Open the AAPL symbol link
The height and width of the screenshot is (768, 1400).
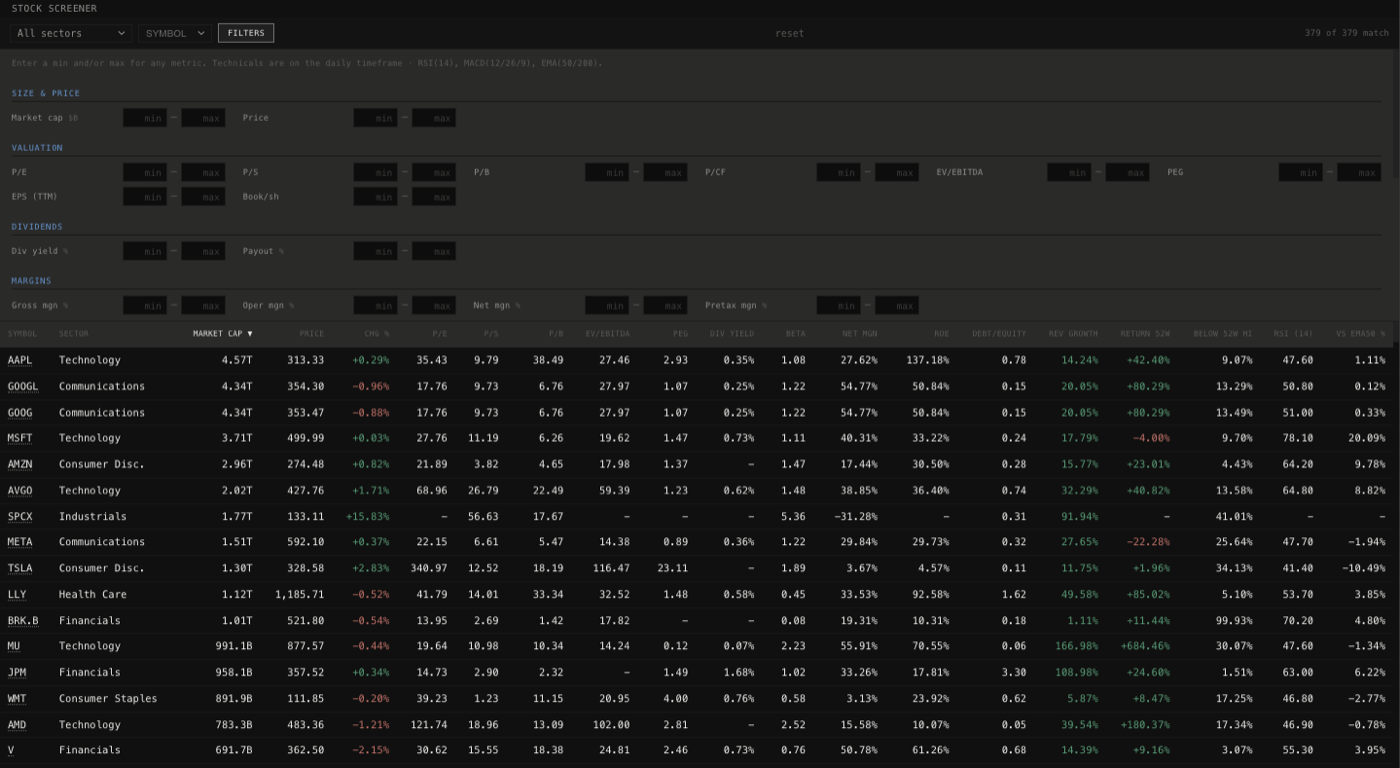point(20,360)
